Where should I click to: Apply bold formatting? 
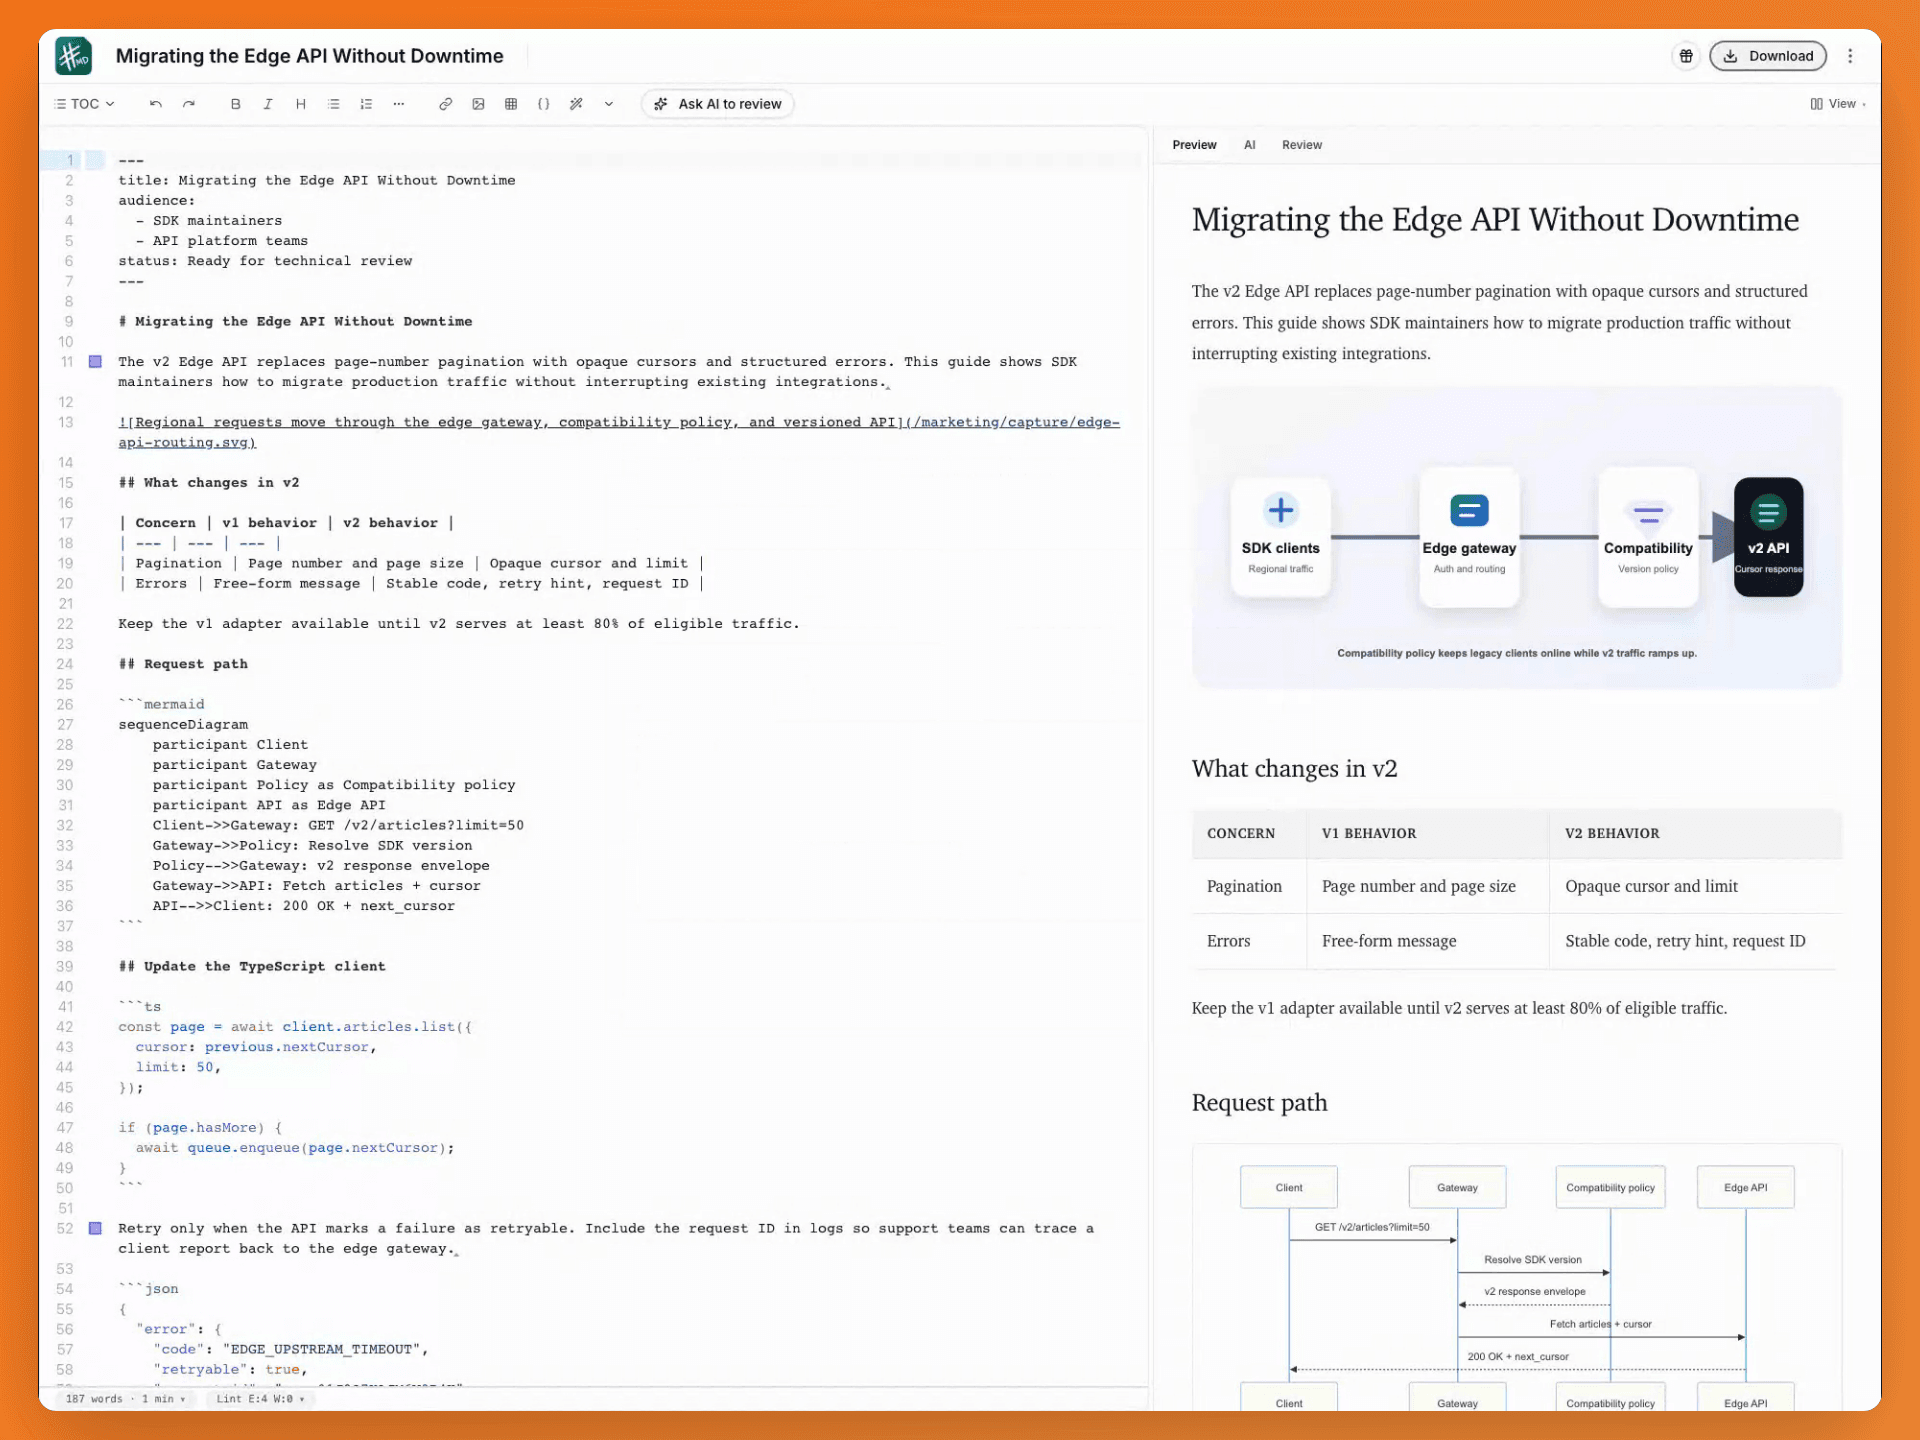236,104
